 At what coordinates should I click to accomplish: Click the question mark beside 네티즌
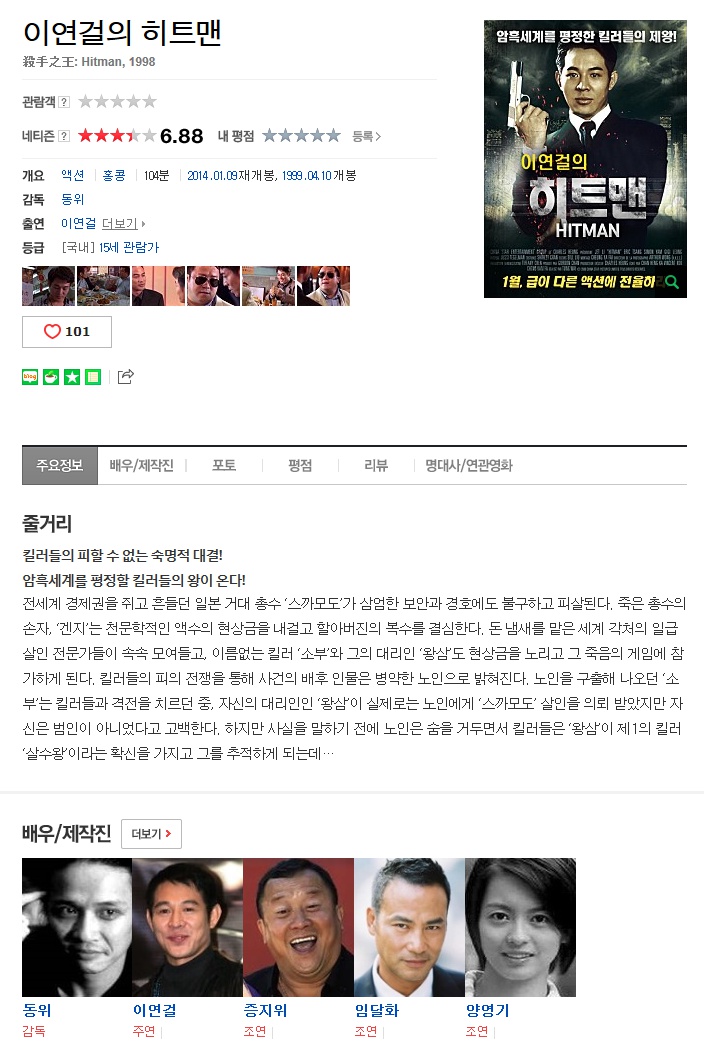[64, 136]
